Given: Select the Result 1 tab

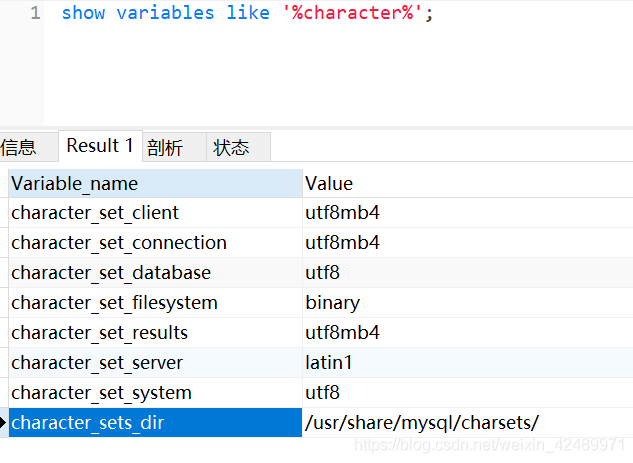Looking at the screenshot, I should point(100,146).
